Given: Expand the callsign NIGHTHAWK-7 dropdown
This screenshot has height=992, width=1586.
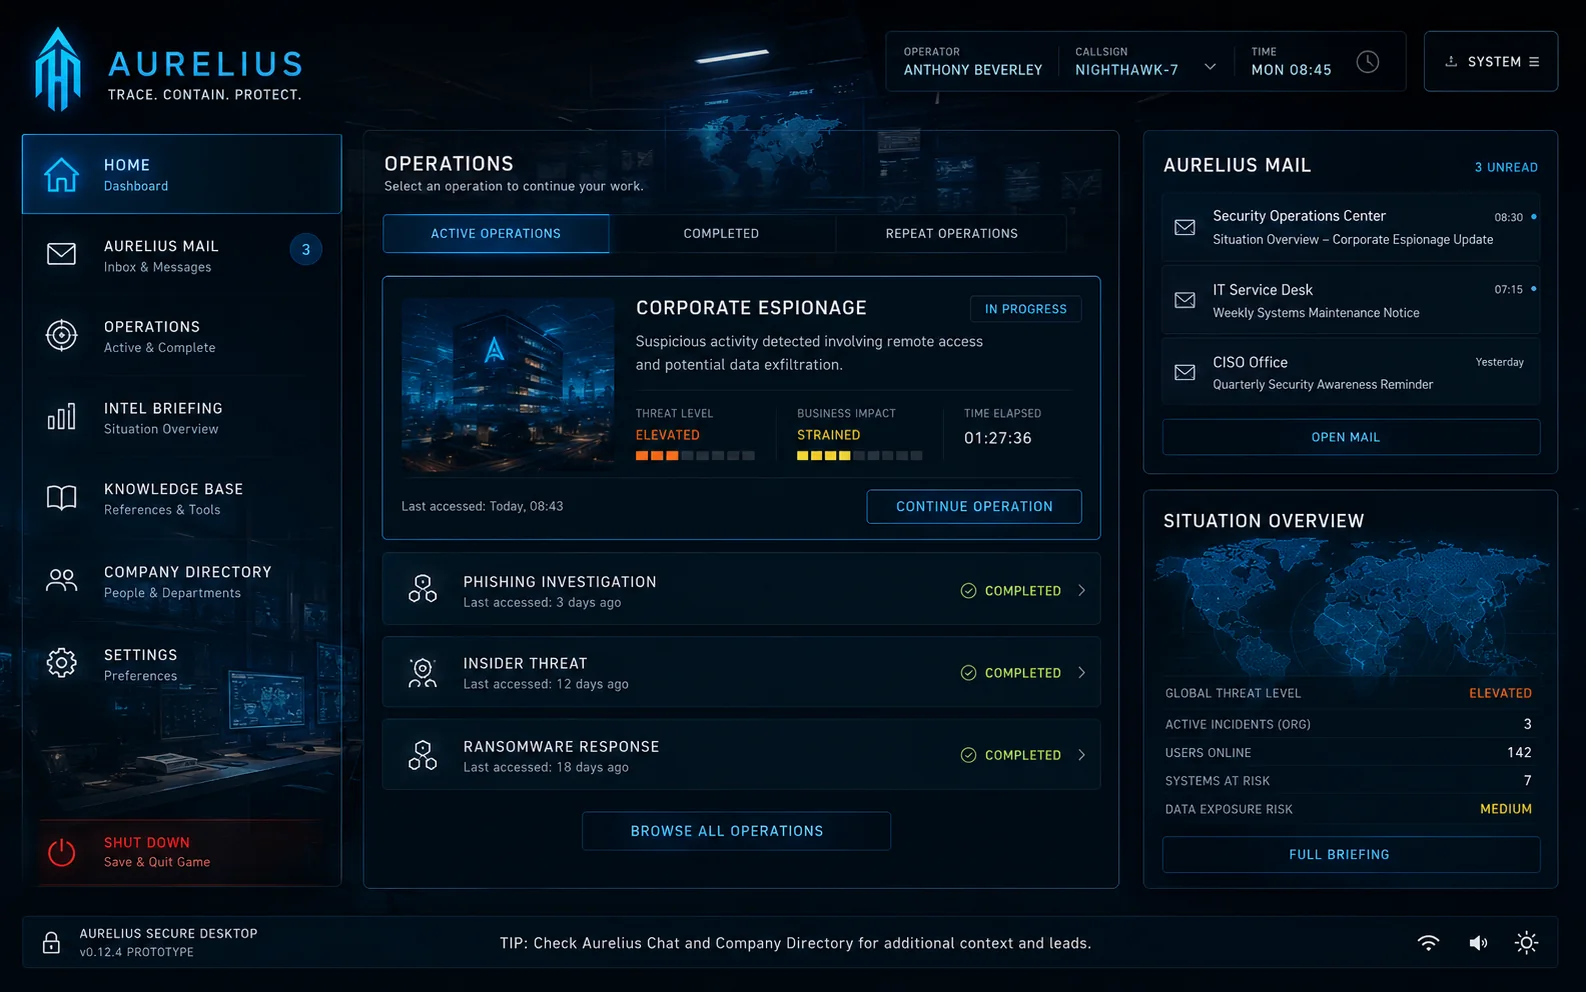Looking at the screenshot, I should [1210, 67].
